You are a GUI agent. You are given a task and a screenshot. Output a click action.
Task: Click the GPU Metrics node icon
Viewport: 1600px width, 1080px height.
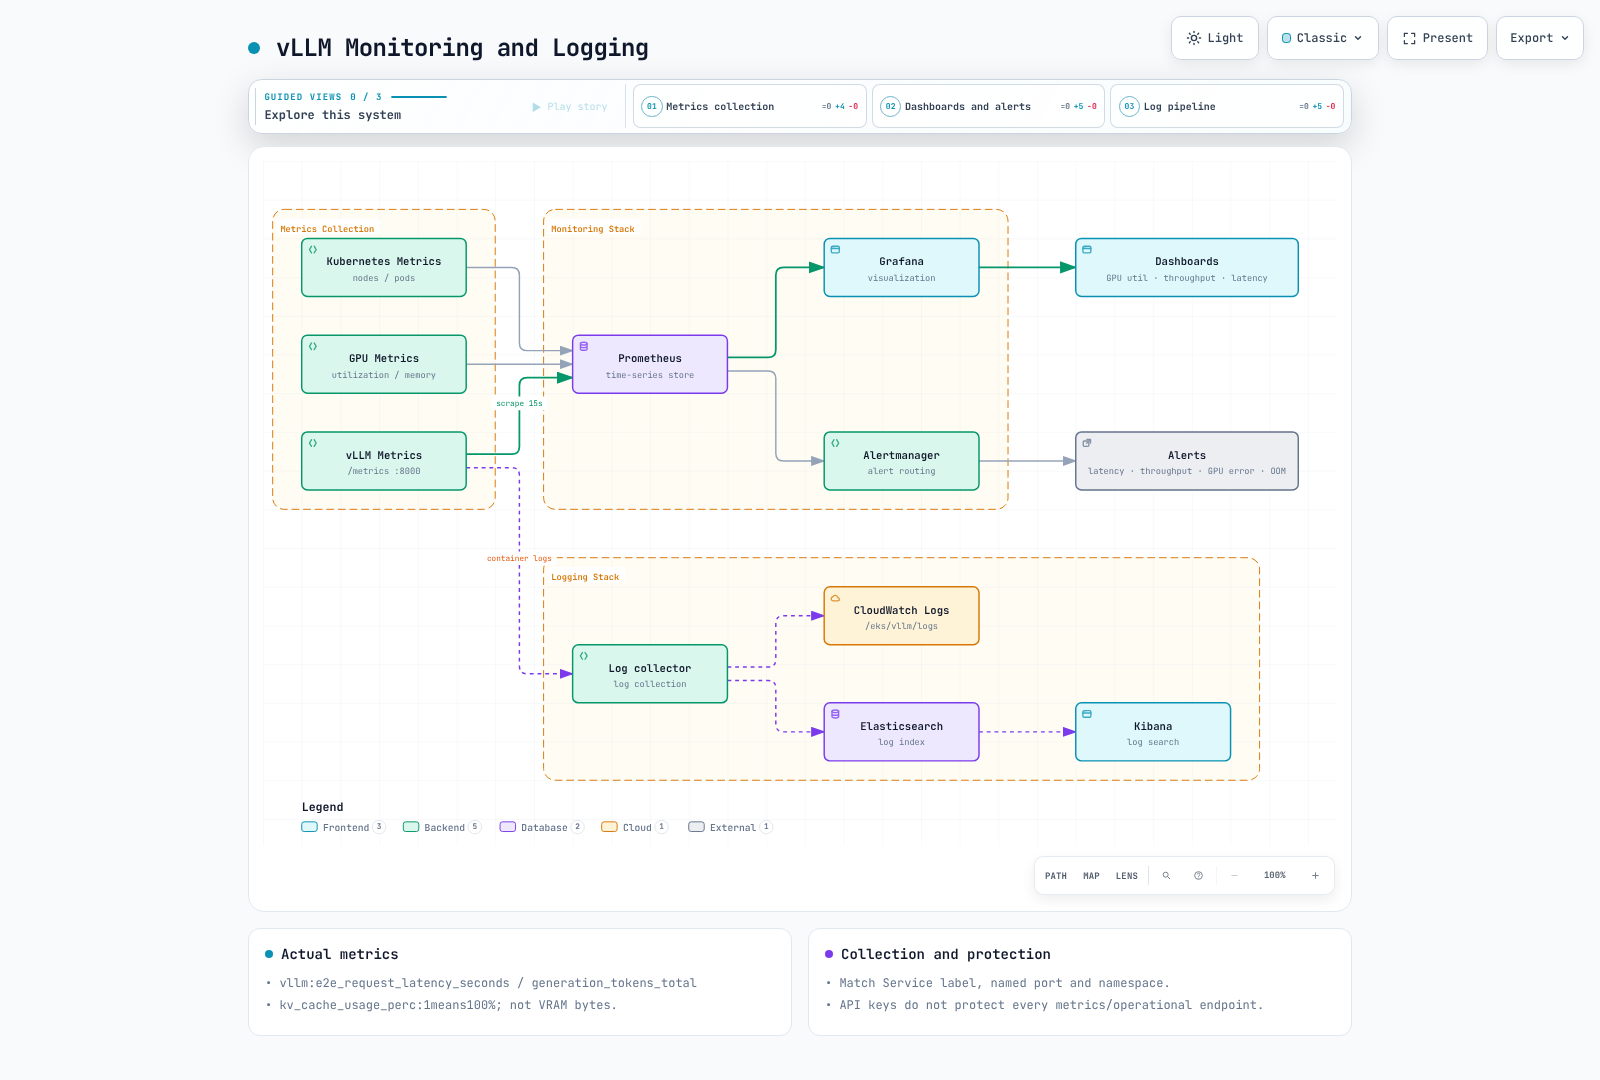(313, 347)
